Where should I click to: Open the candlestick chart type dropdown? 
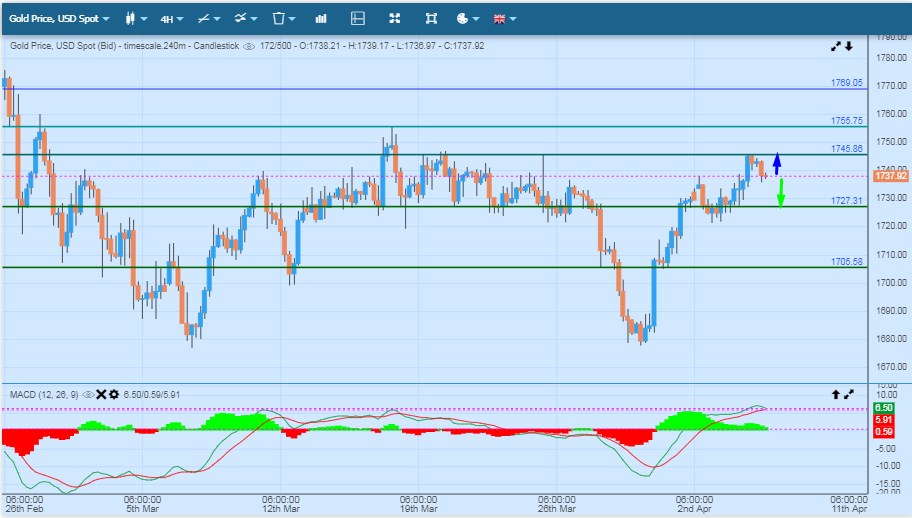(136, 18)
